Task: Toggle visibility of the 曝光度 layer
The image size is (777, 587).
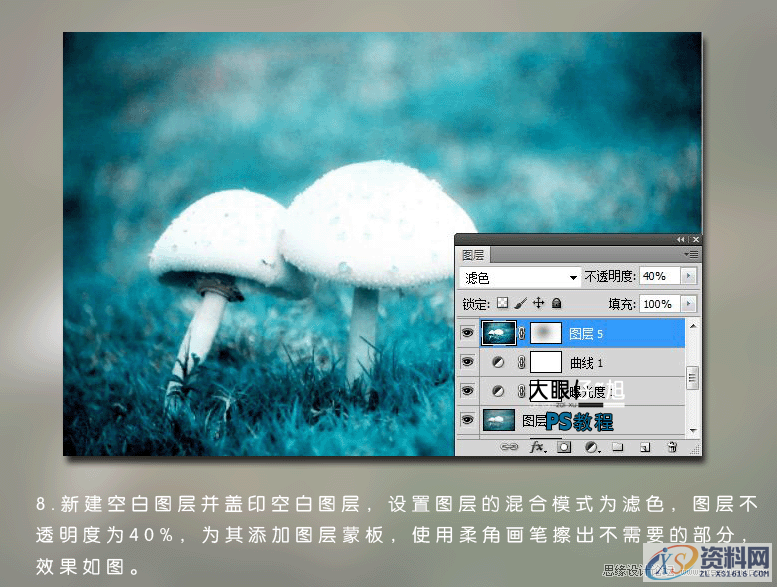Action: tap(467, 391)
